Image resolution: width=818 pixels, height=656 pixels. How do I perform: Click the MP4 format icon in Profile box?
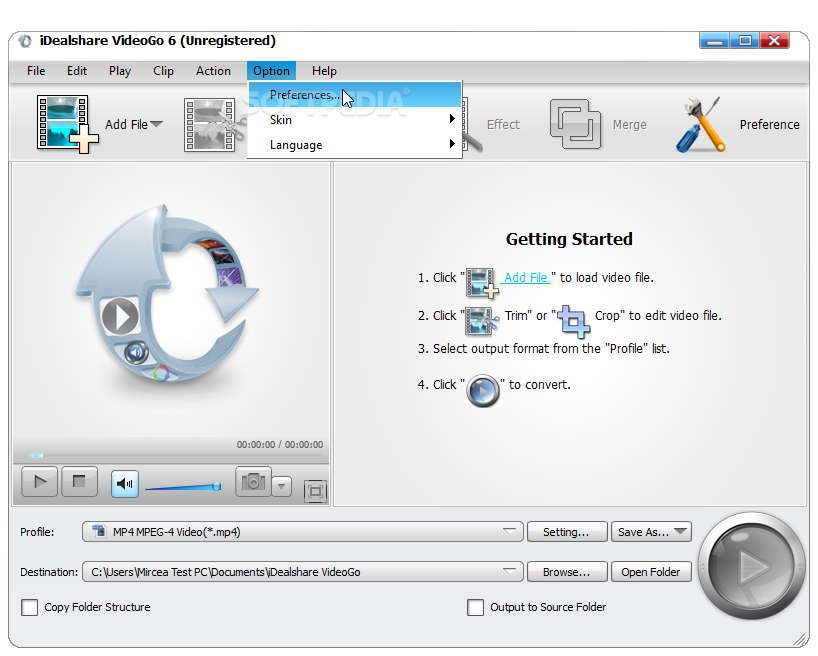[99, 532]
